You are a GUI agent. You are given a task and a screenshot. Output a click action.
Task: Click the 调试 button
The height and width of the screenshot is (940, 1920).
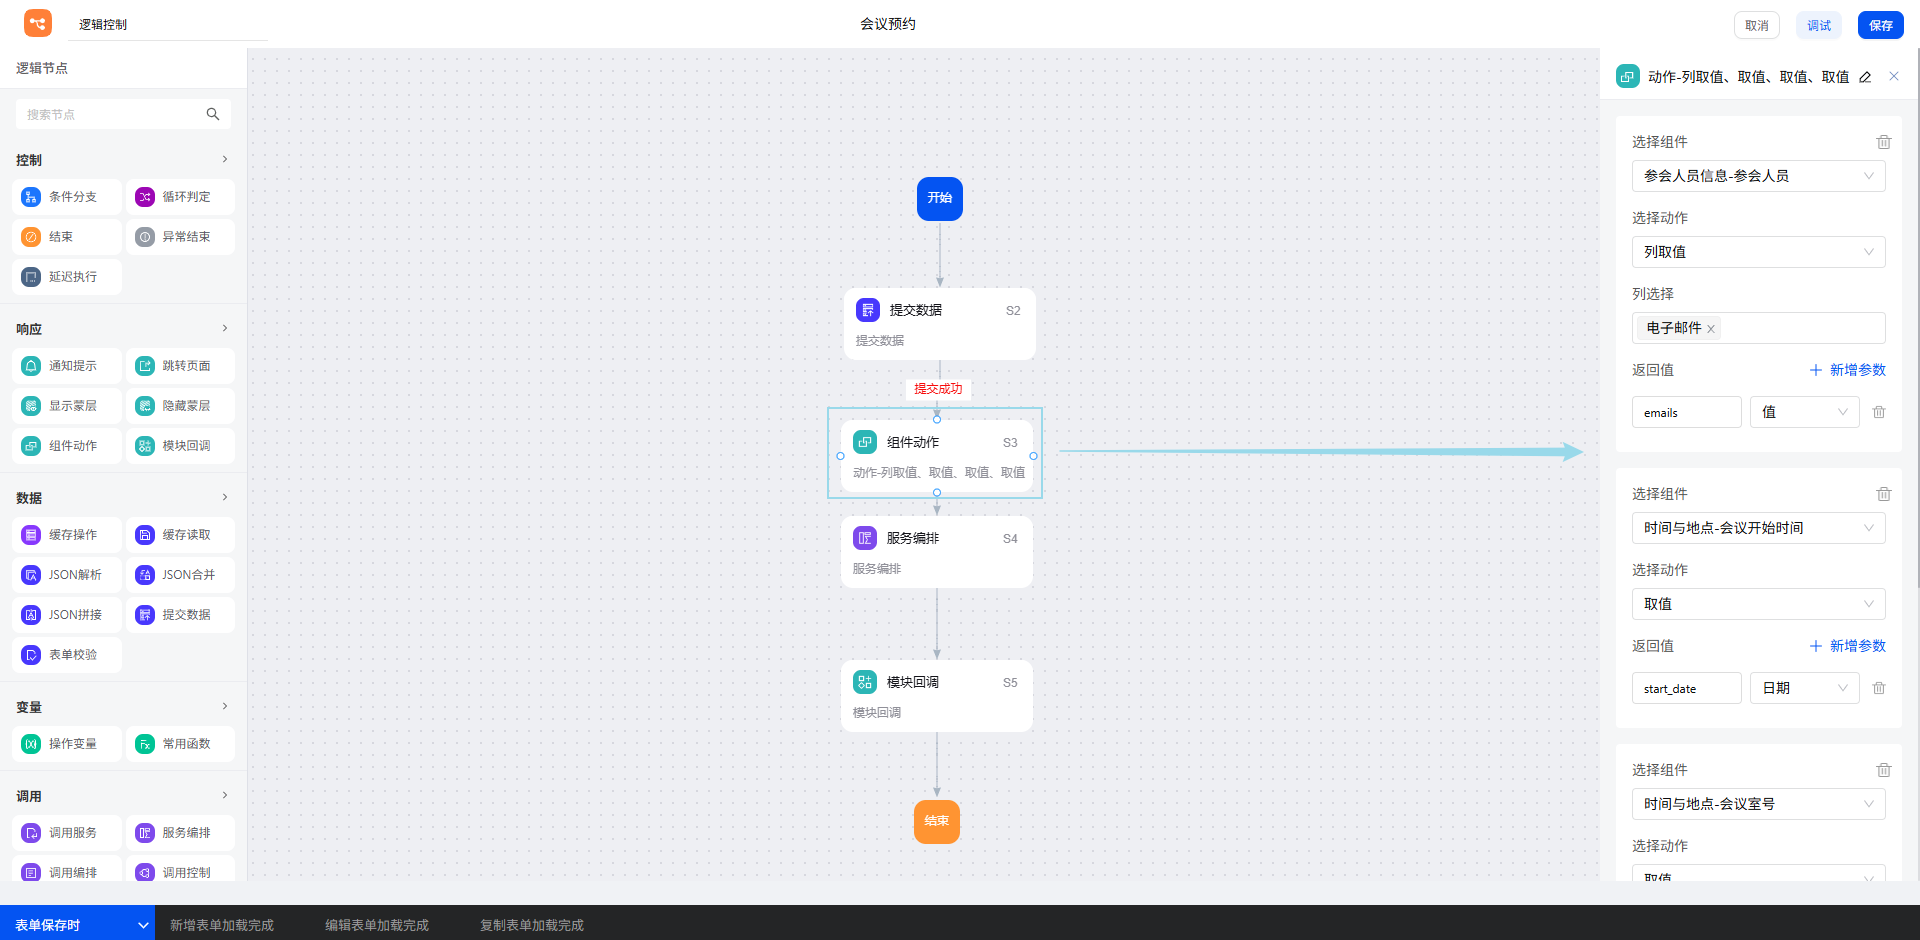coord(1818,25)
